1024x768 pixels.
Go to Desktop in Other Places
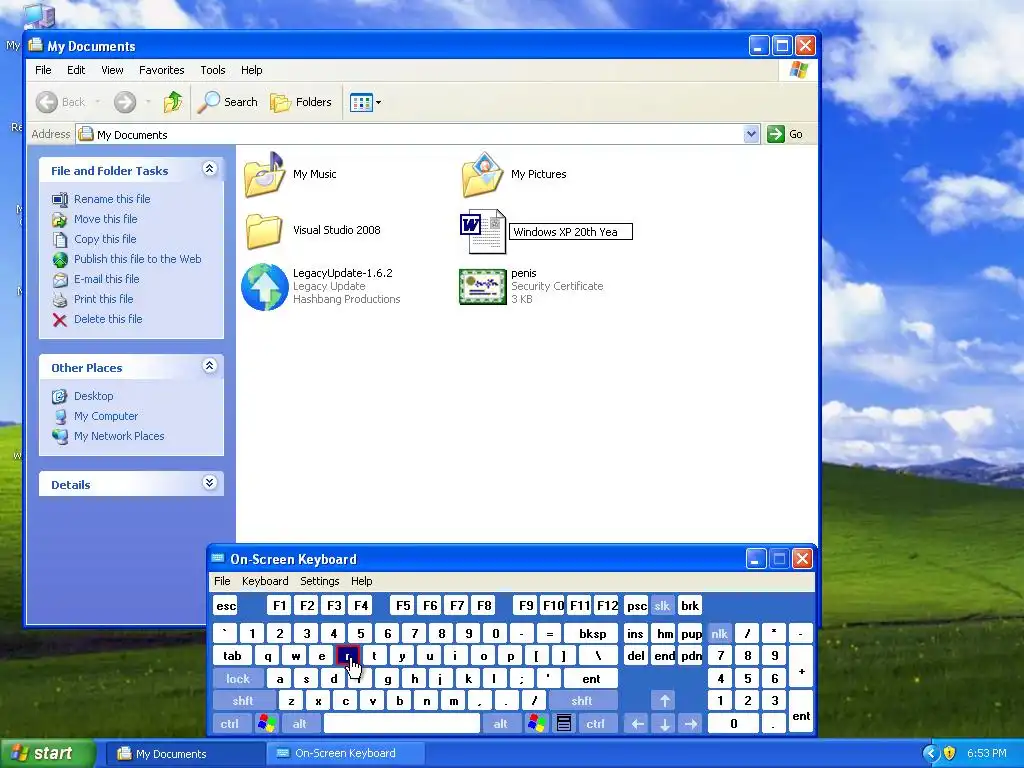(93, 396)
